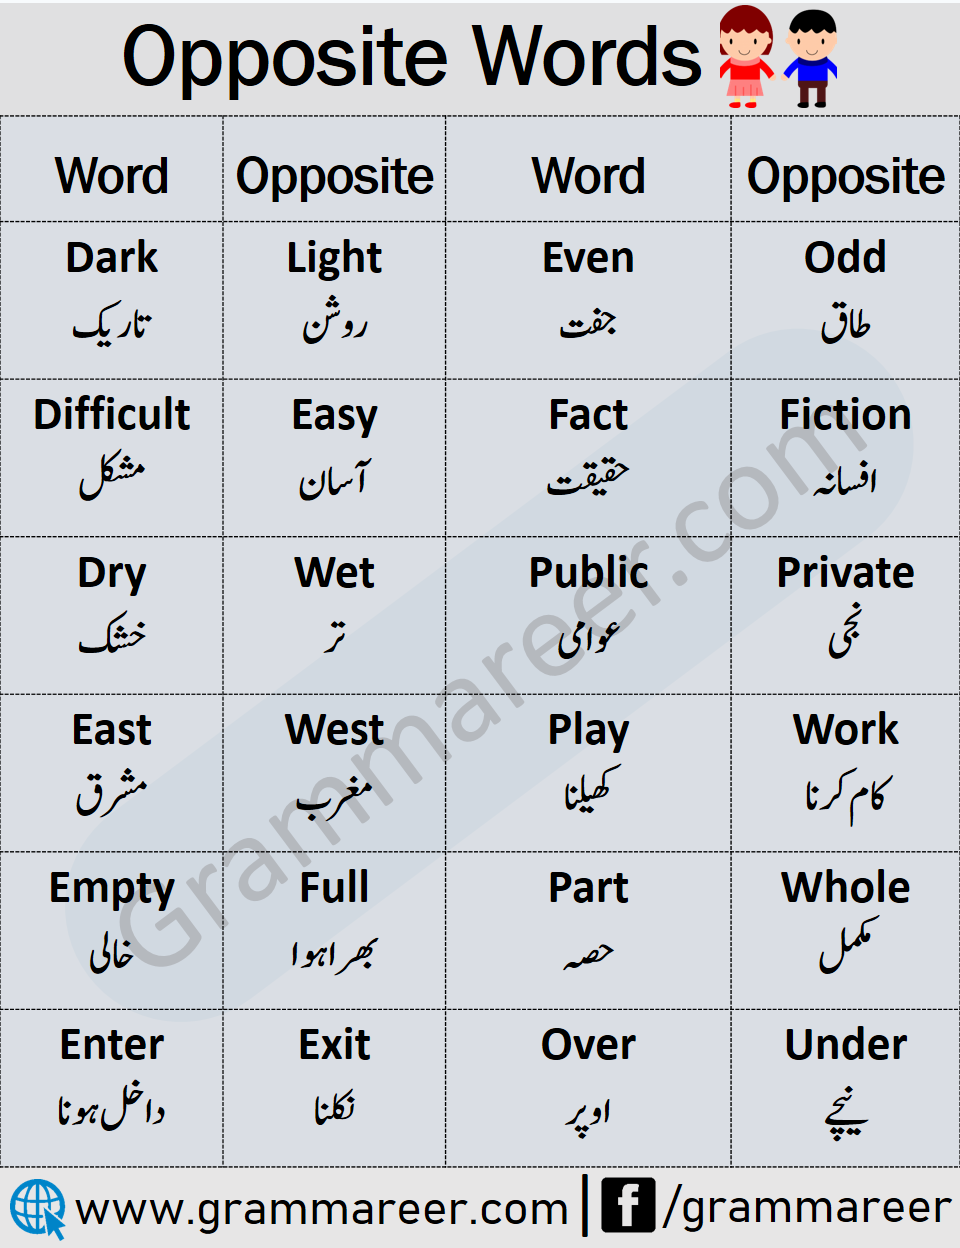
Task: Click the Facebook logo icon
Action: point(628,1206)
